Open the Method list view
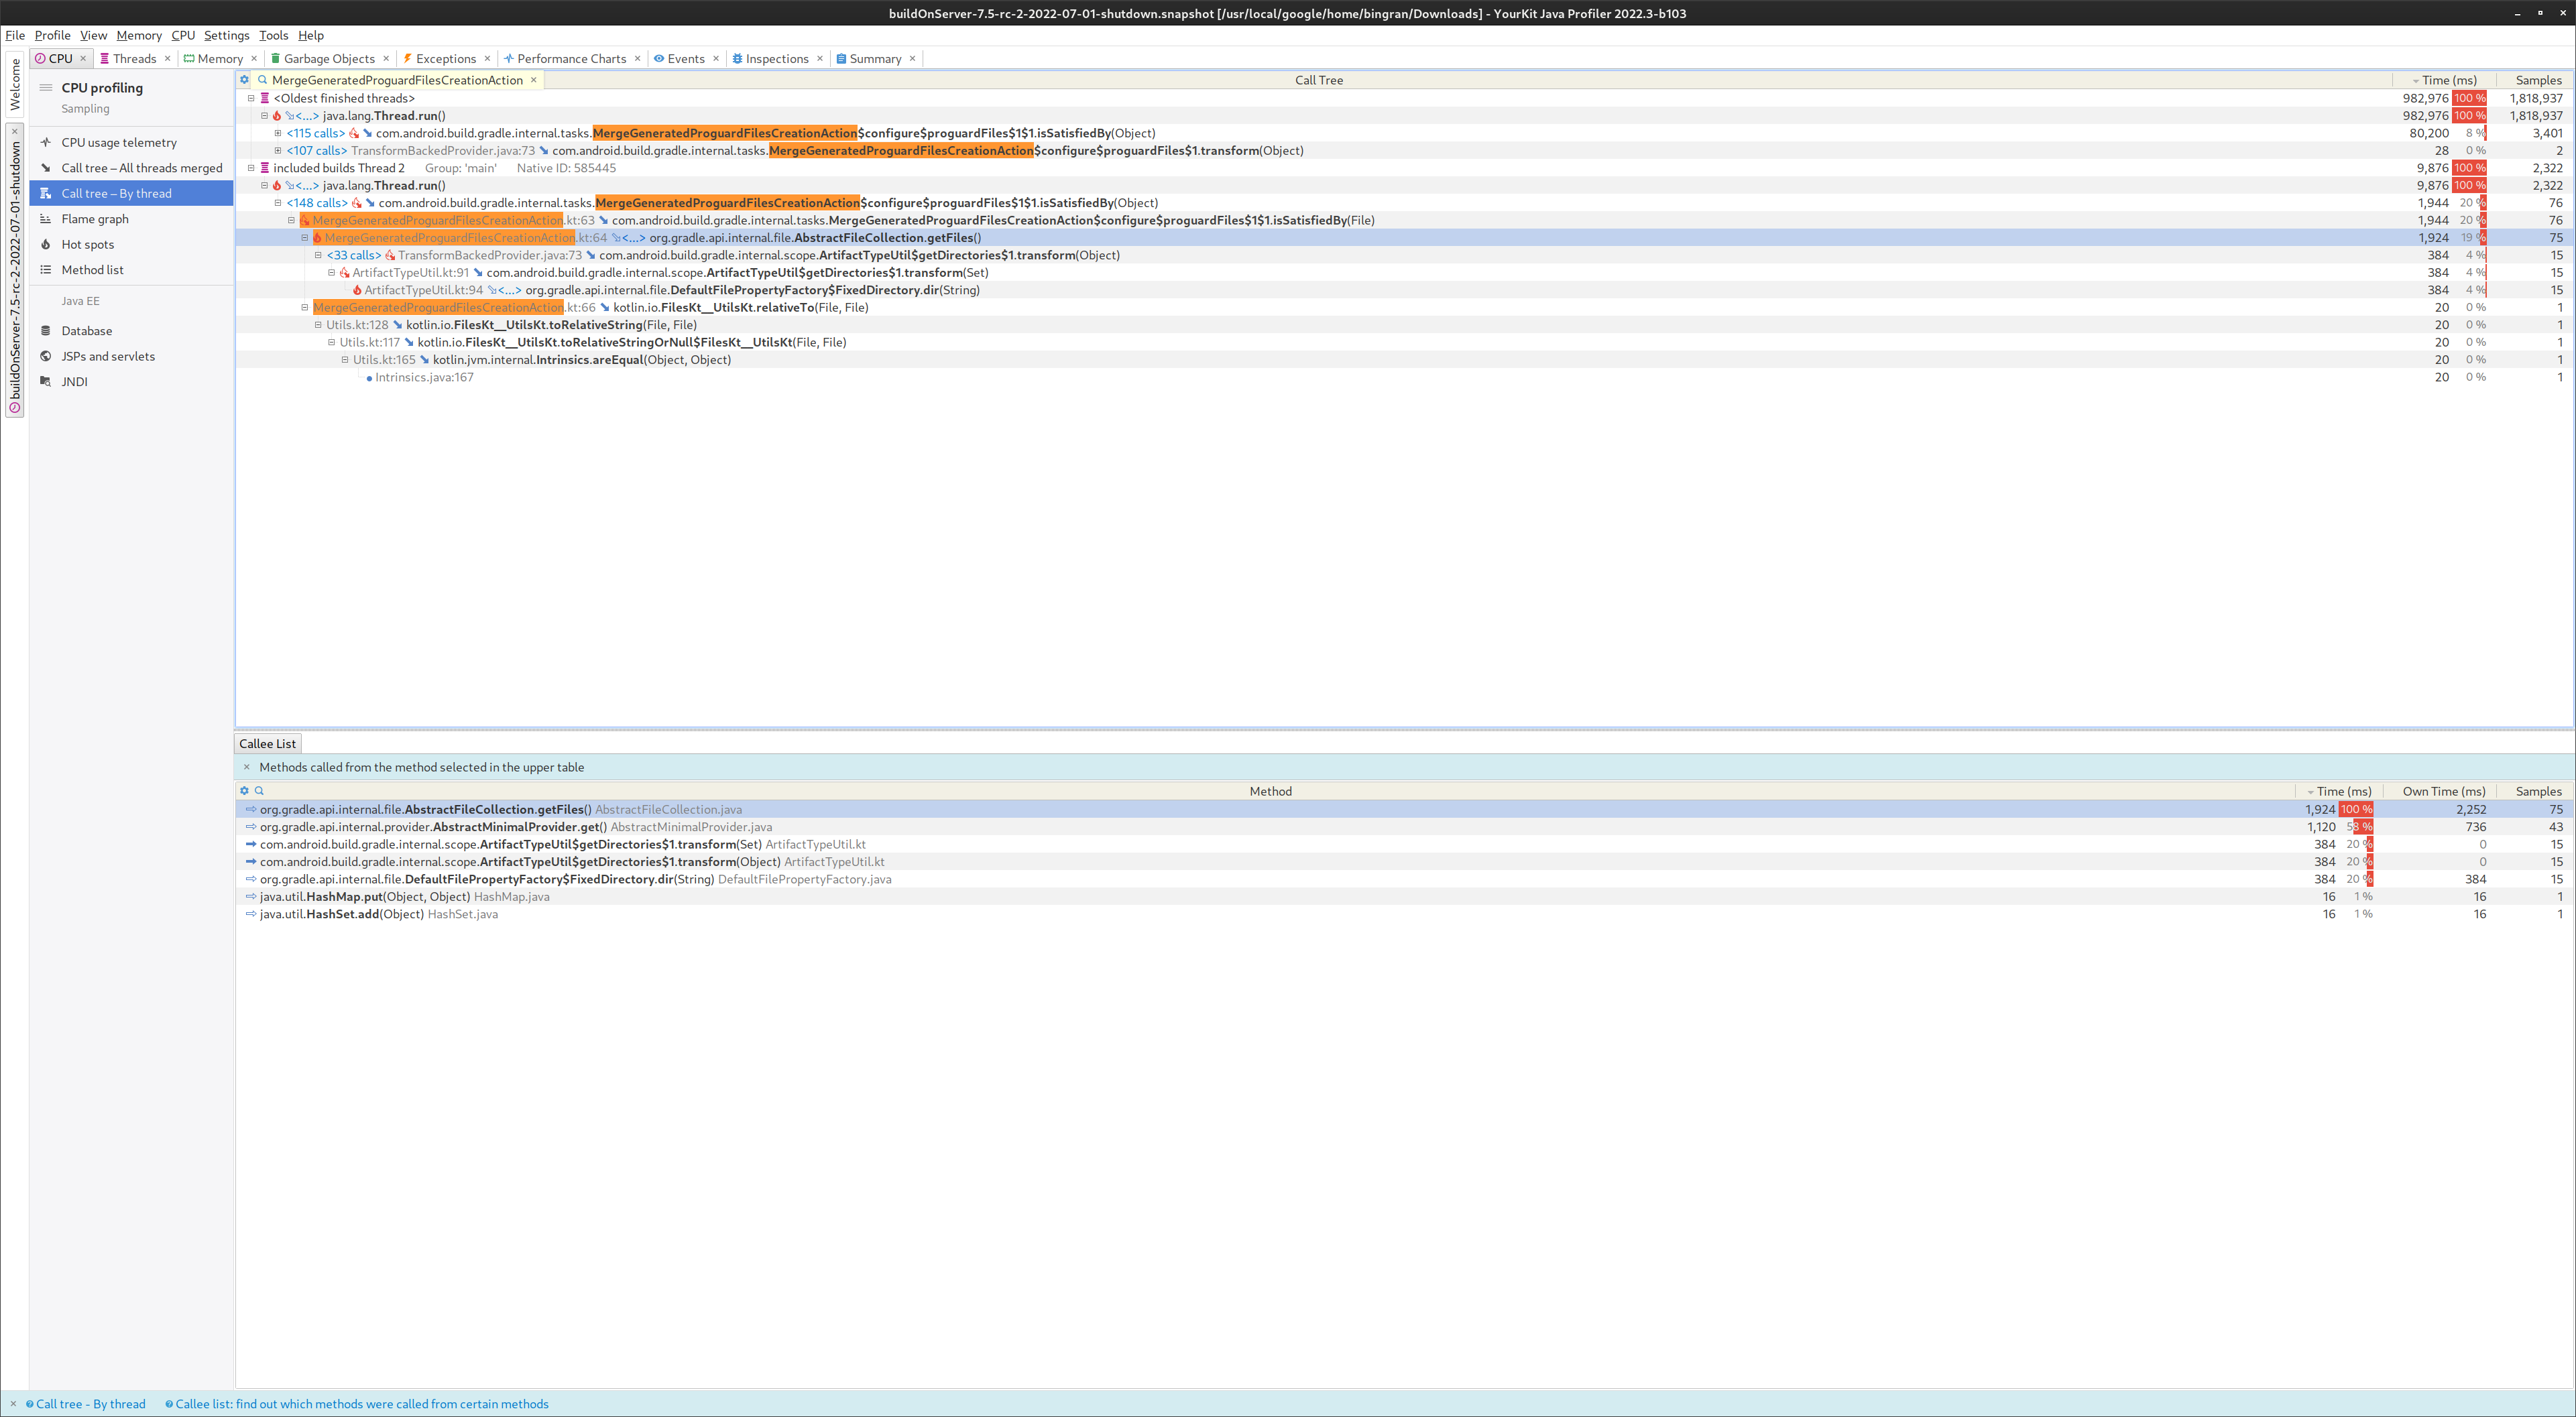2576x1417 pixels. 92,270
